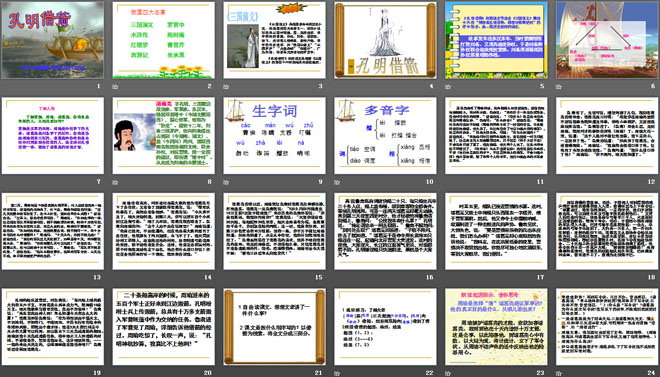Click the animation star icon under slide 2
This screenshot has width=660, height=377.
click(115, 87)
